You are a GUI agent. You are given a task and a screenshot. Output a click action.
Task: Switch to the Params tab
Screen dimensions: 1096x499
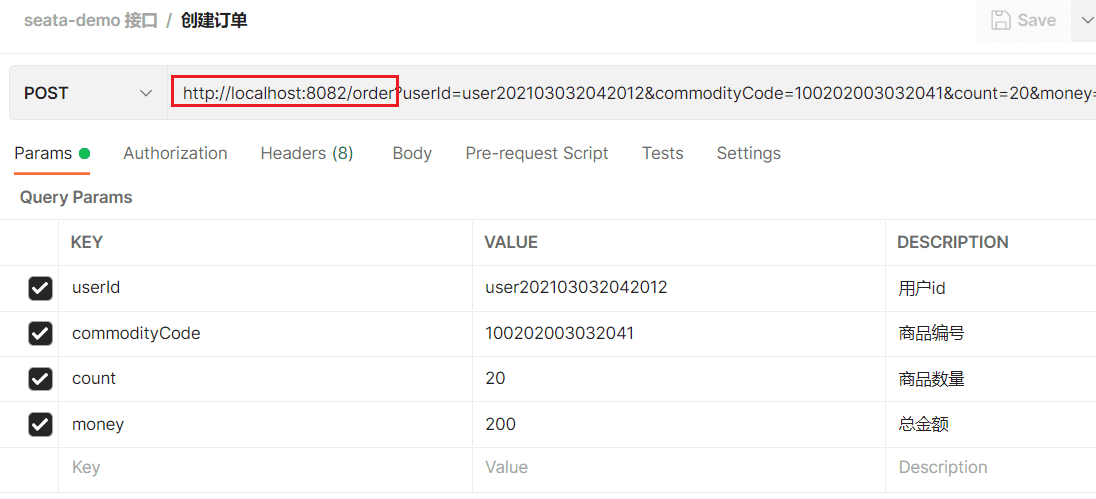point(43,153)
